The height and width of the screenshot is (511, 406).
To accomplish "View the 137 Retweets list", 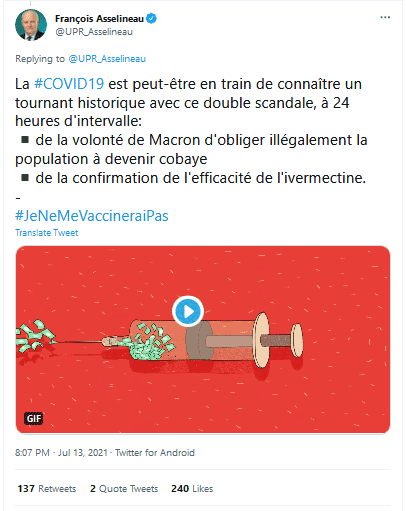I will pyautogui.click(x=47, y=489).
